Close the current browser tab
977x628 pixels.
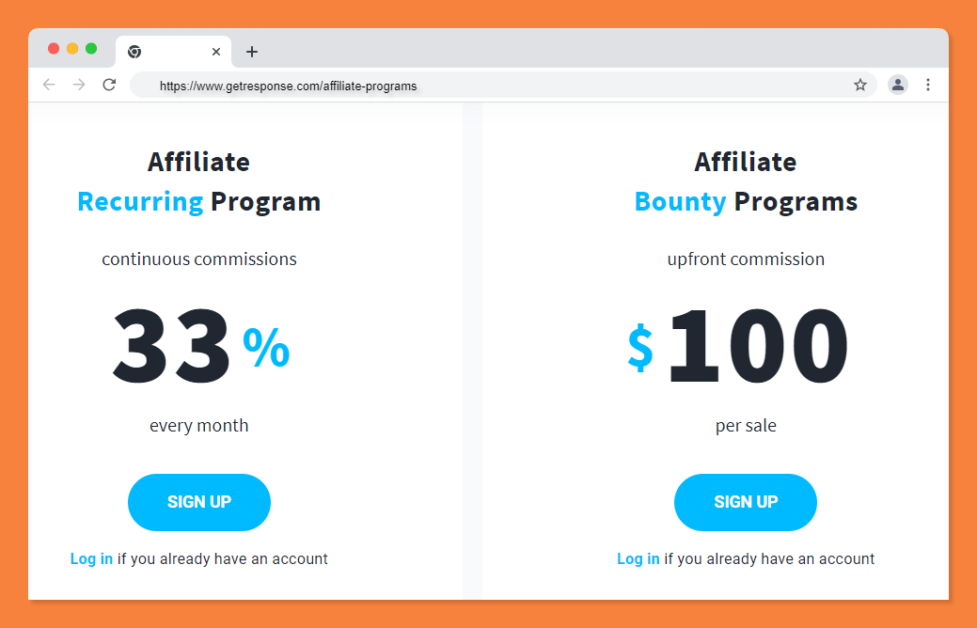tap(216, 52)
